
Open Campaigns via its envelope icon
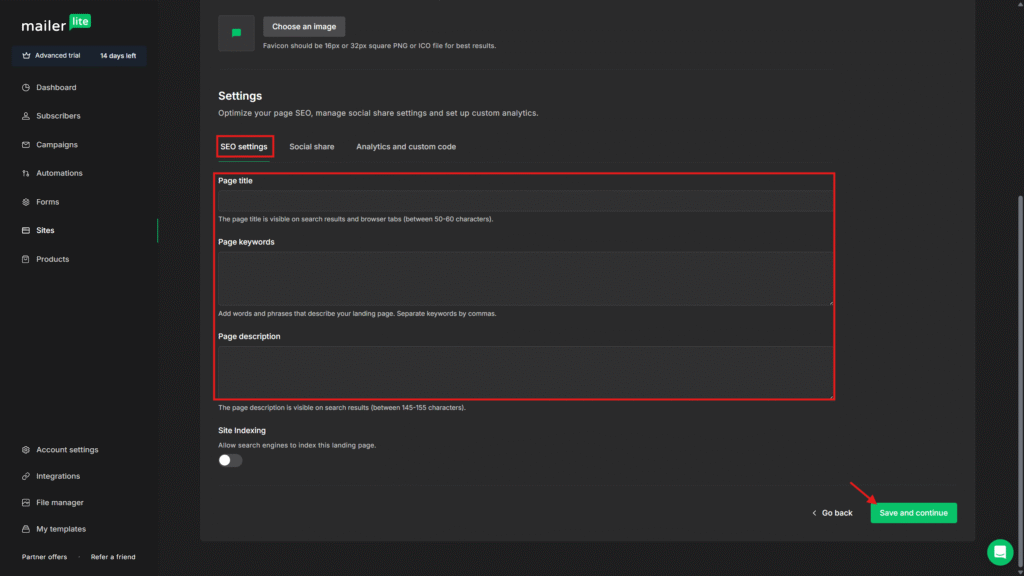point(26,145)
